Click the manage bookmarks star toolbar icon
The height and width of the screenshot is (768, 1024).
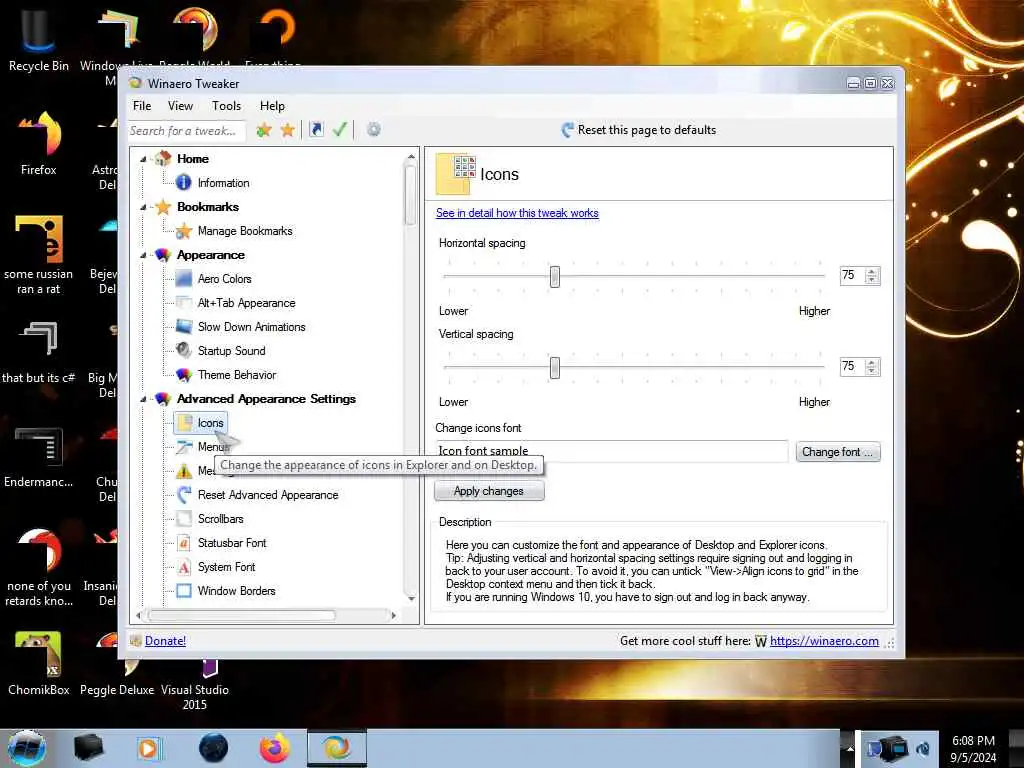[x=287, y=130]
